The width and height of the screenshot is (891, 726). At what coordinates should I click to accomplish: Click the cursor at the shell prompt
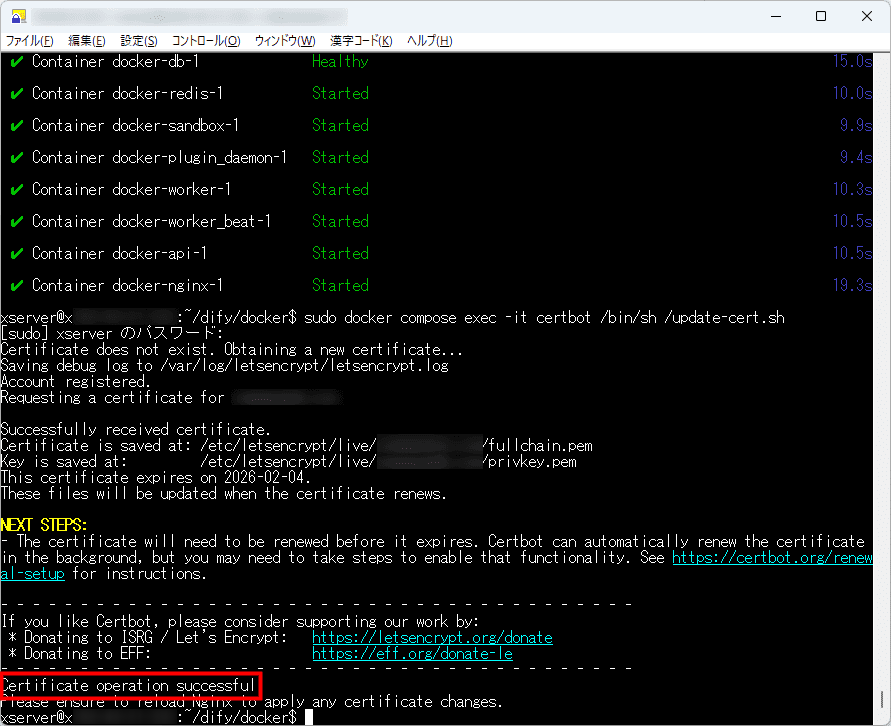[x=311, y=717]
